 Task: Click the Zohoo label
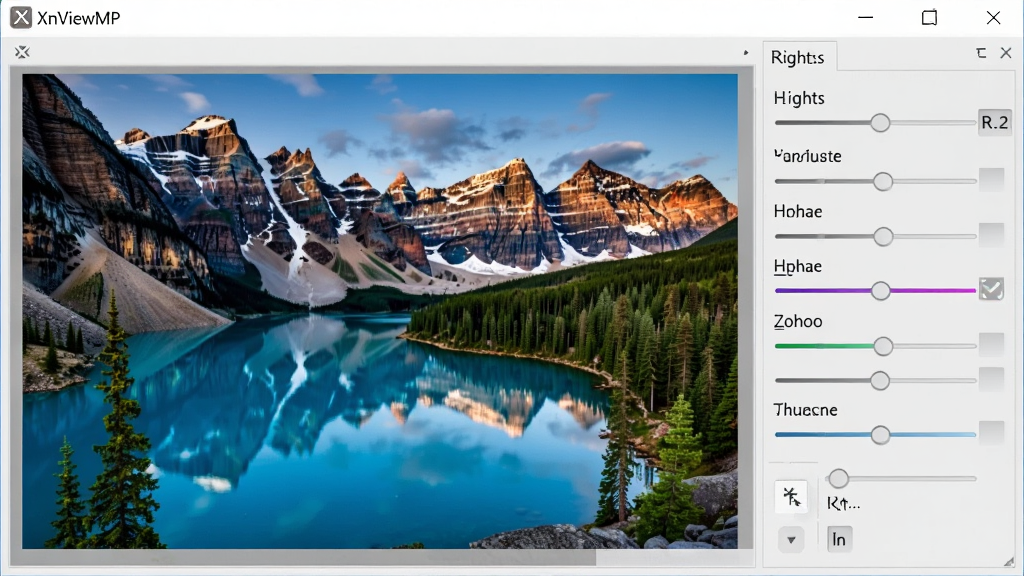point(797,321)
